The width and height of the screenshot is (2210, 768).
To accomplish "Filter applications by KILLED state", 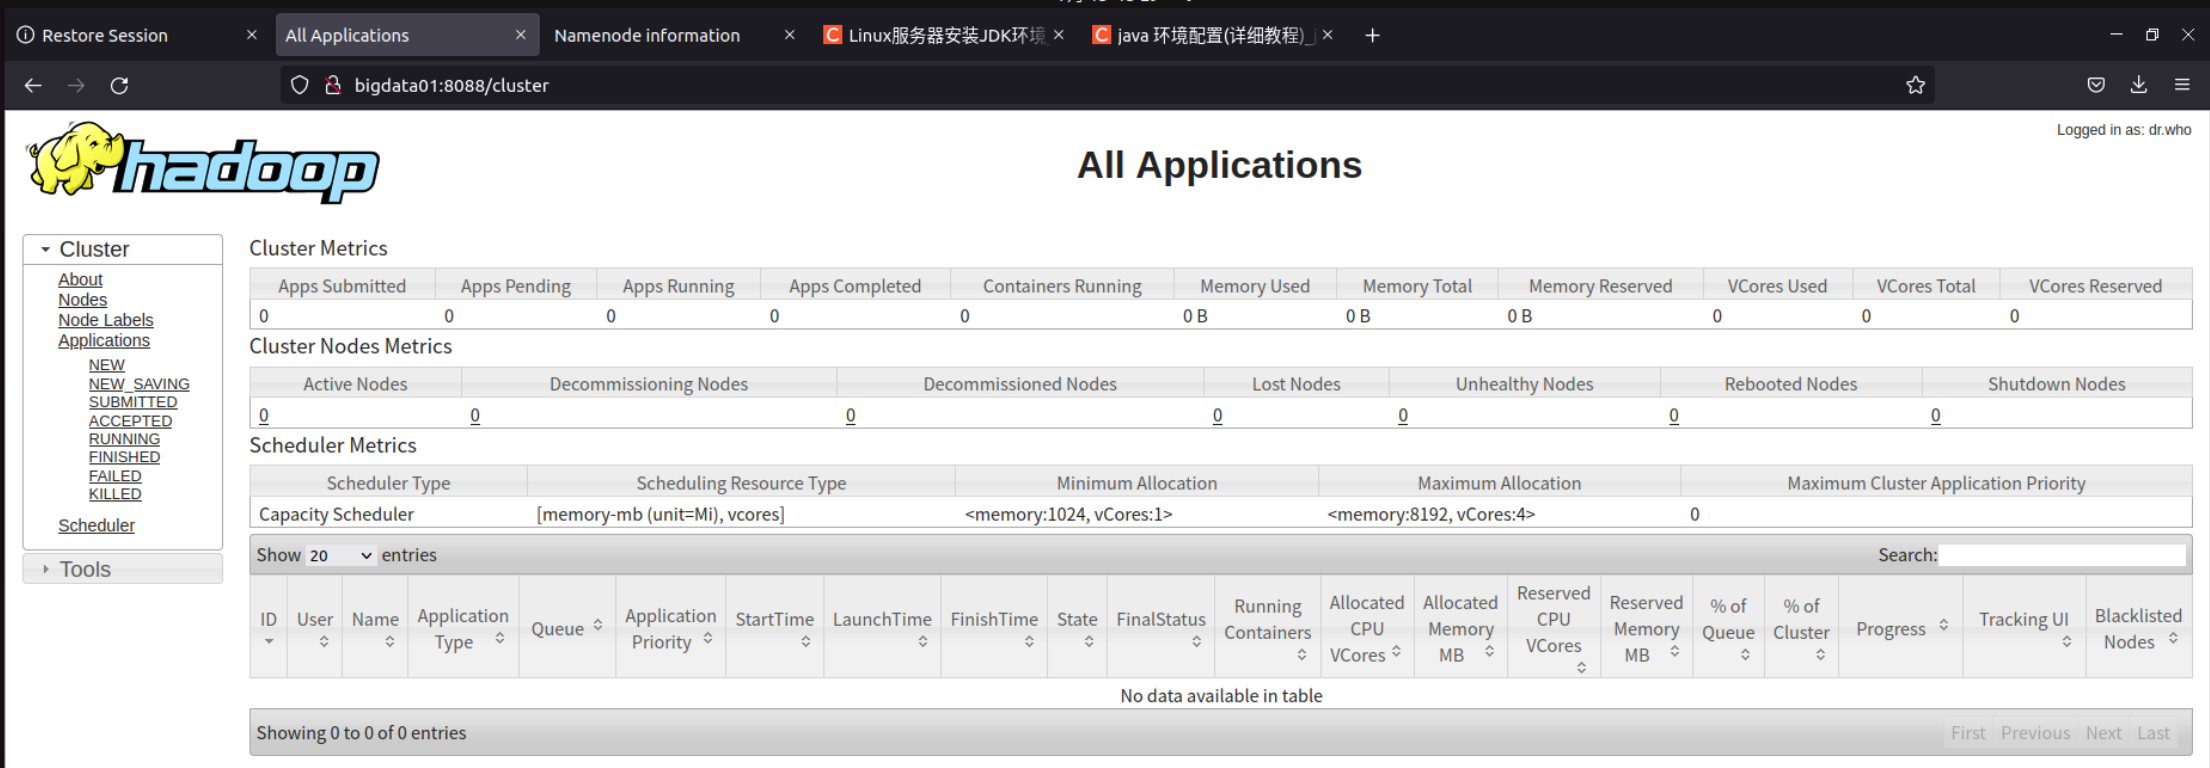I will [x=115, y=494].
